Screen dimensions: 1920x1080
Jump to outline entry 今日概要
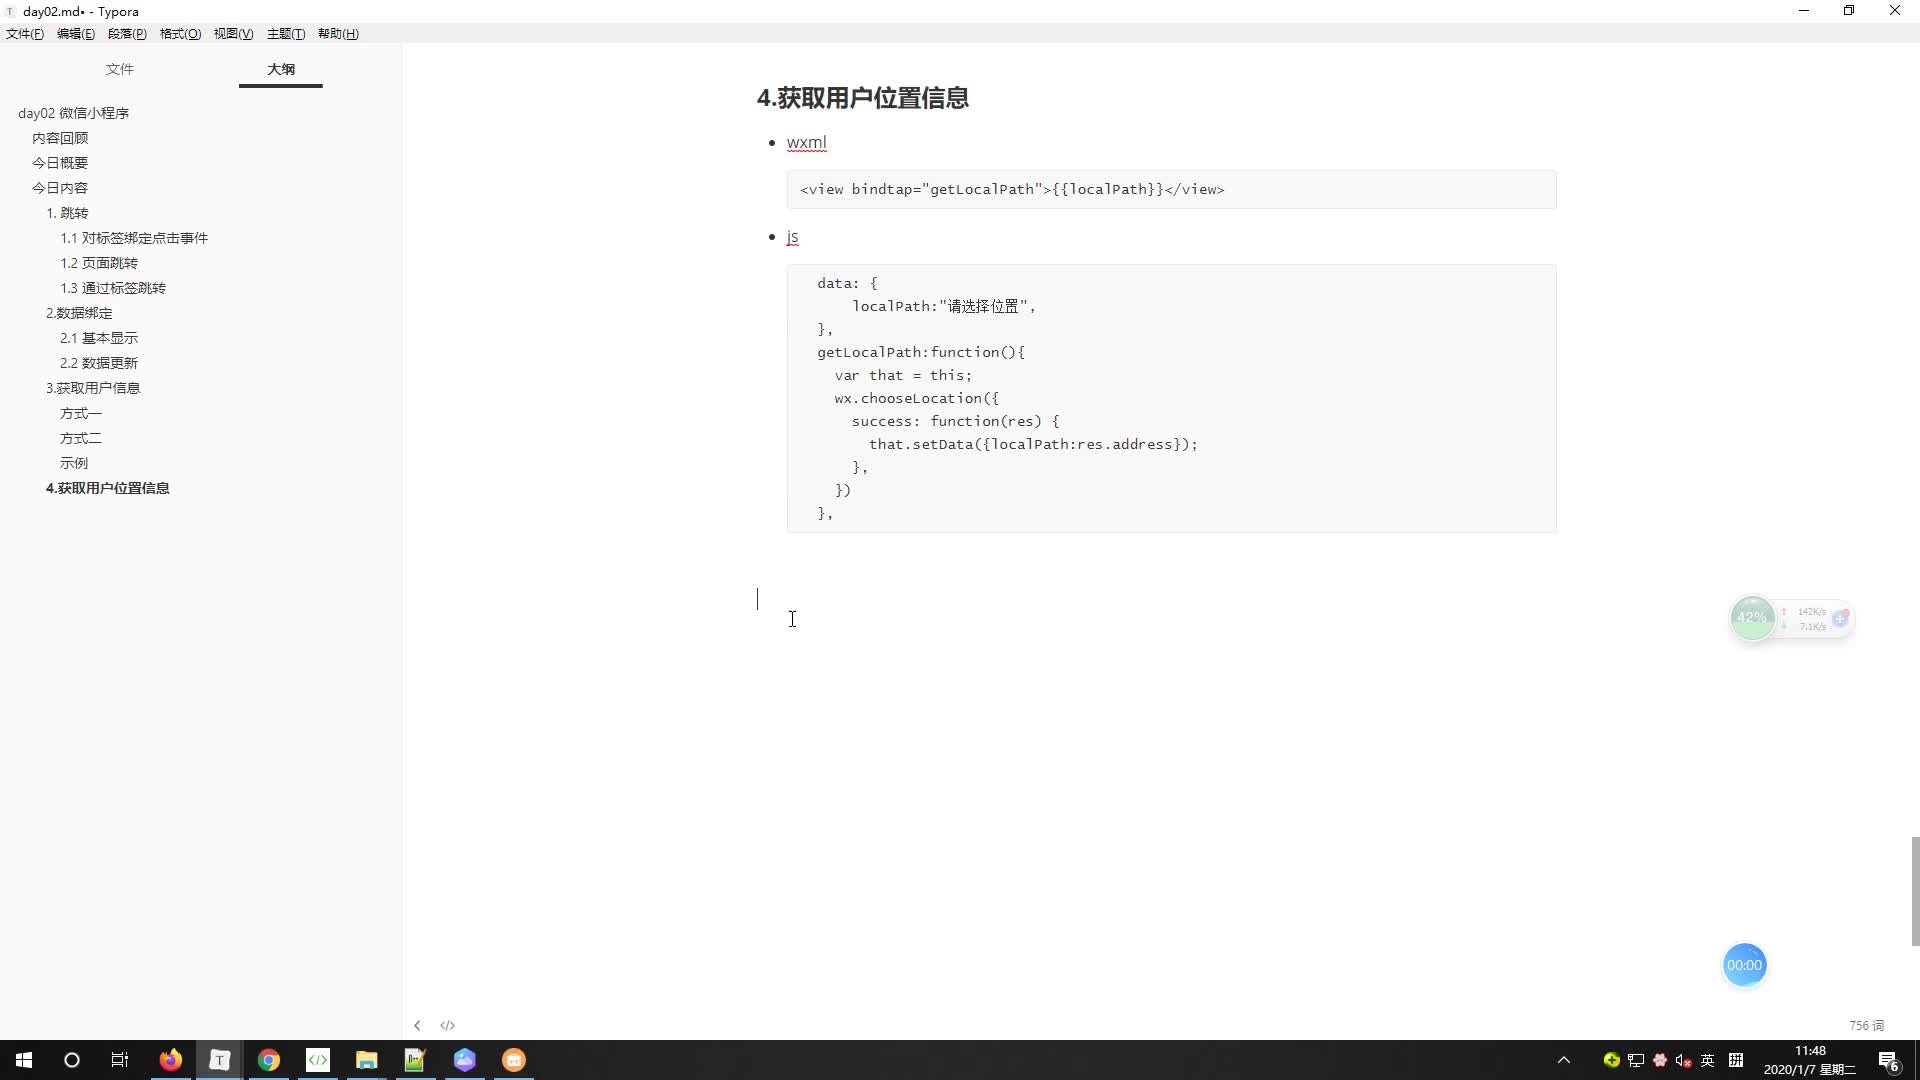coord(60,163)
